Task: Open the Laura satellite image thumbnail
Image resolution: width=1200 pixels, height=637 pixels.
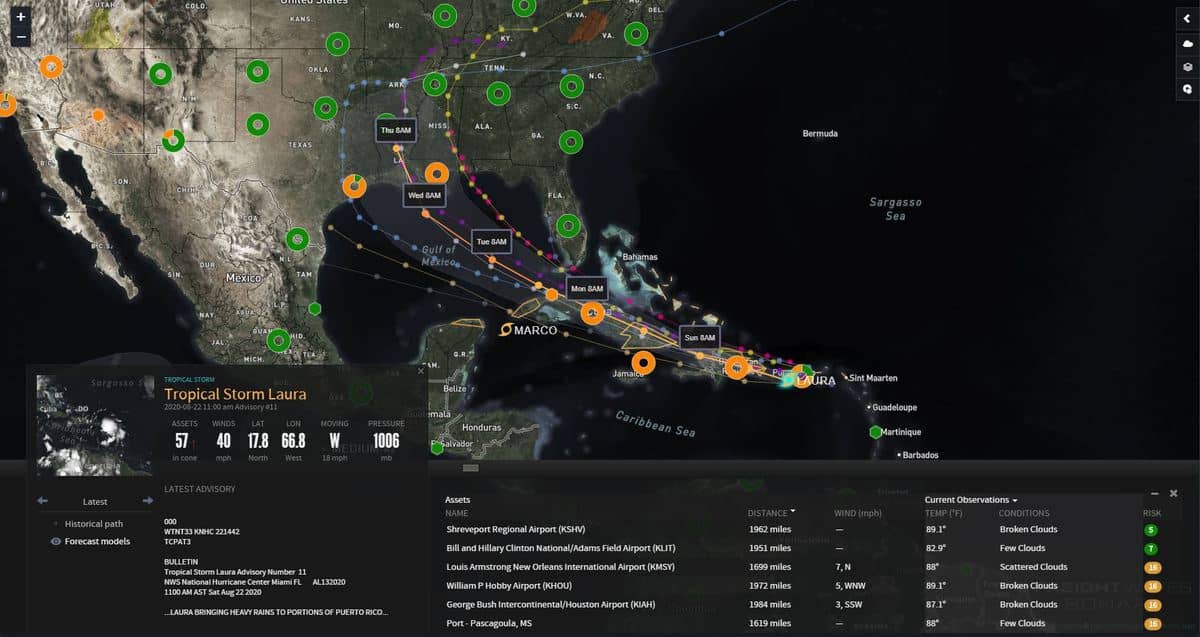Action: [95, 425]
